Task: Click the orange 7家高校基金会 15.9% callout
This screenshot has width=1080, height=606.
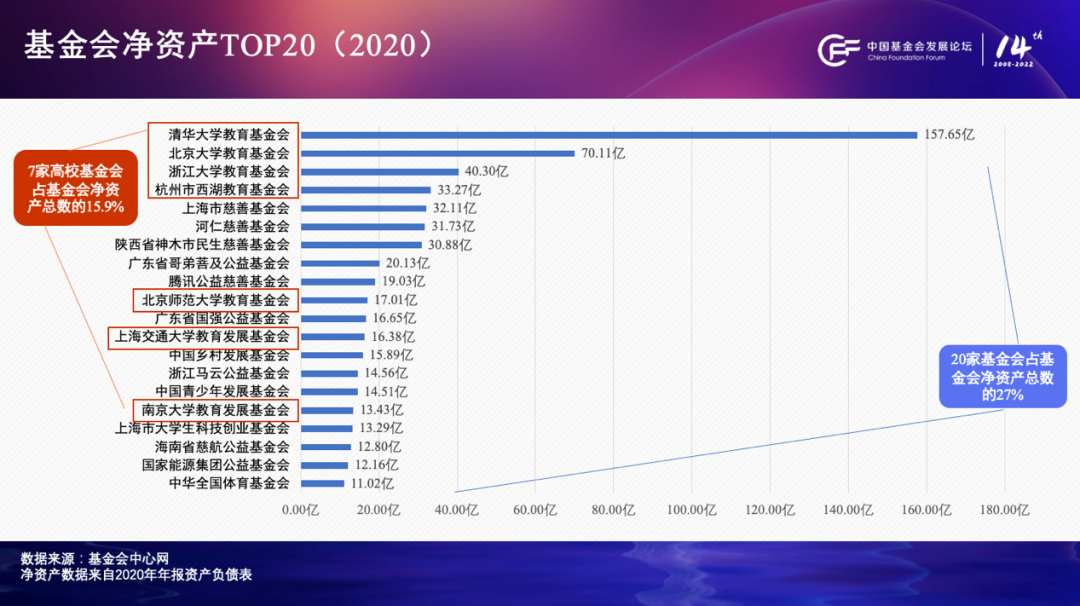Action: 76,188
